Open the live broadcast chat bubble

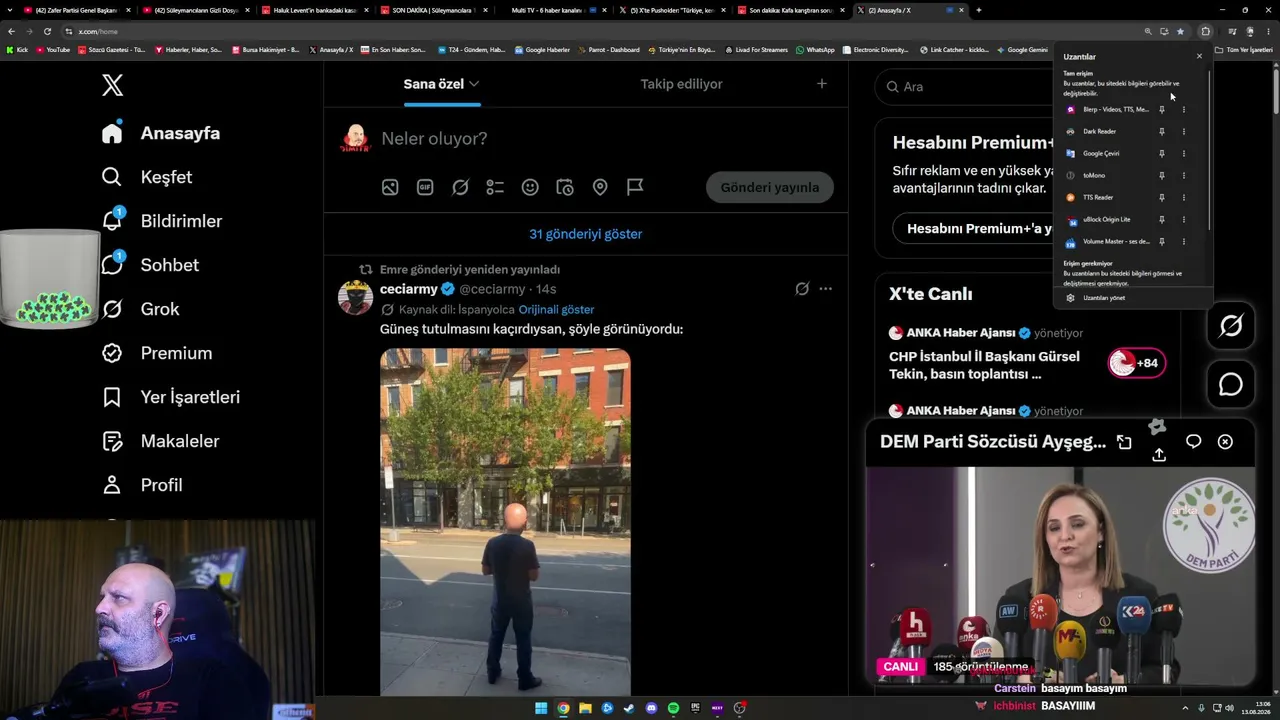[1193, 442]
